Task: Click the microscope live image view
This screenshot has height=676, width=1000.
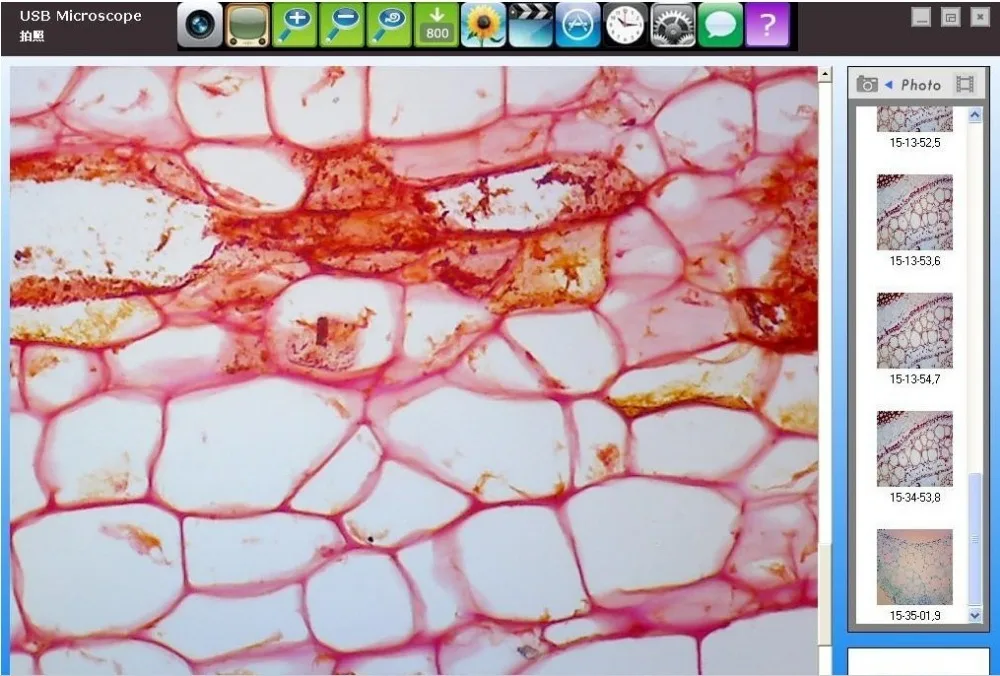Action: 414,371
